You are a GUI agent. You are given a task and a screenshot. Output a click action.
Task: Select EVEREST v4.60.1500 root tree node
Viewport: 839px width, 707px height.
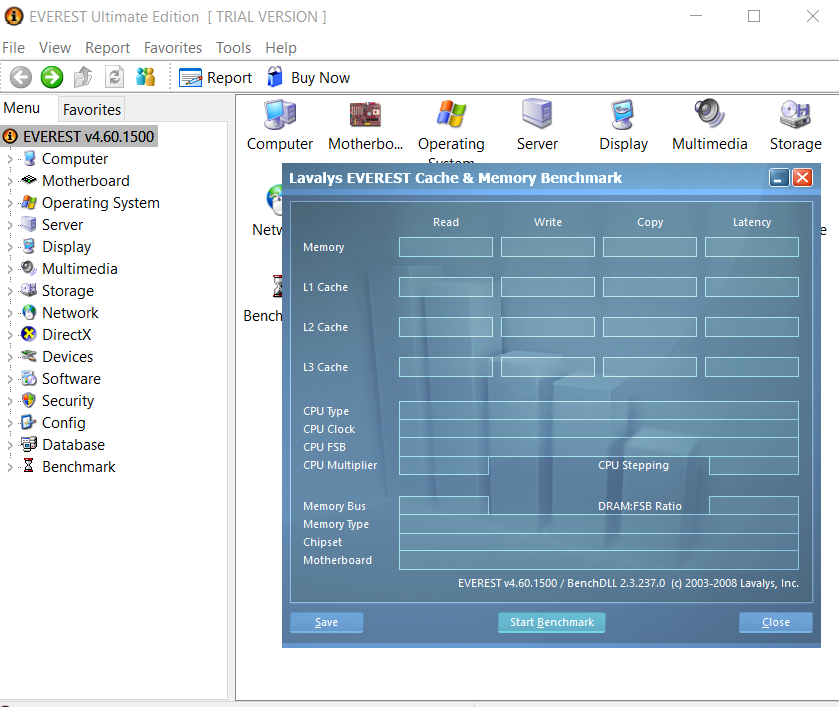click(80, 136)
